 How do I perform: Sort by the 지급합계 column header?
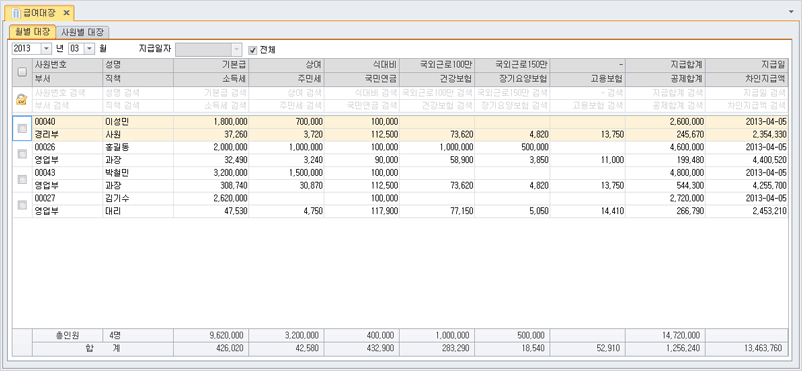pyautogui.click(x=665, y=65)
